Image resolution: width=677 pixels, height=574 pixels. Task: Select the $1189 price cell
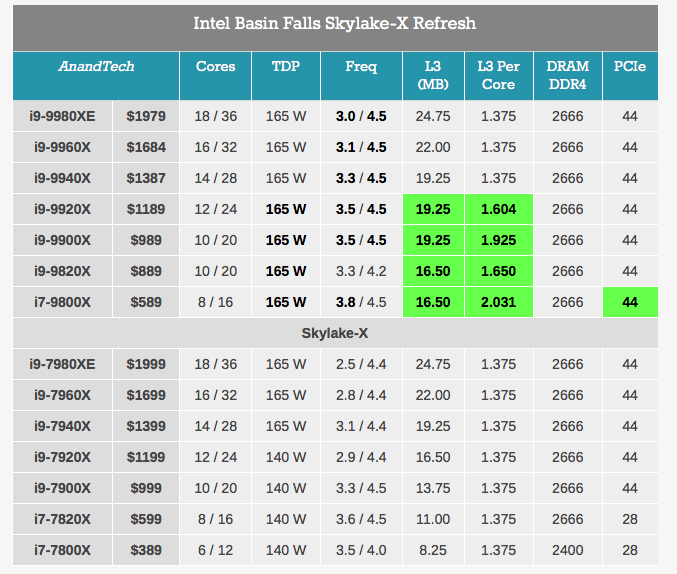(x=146, y=209)
